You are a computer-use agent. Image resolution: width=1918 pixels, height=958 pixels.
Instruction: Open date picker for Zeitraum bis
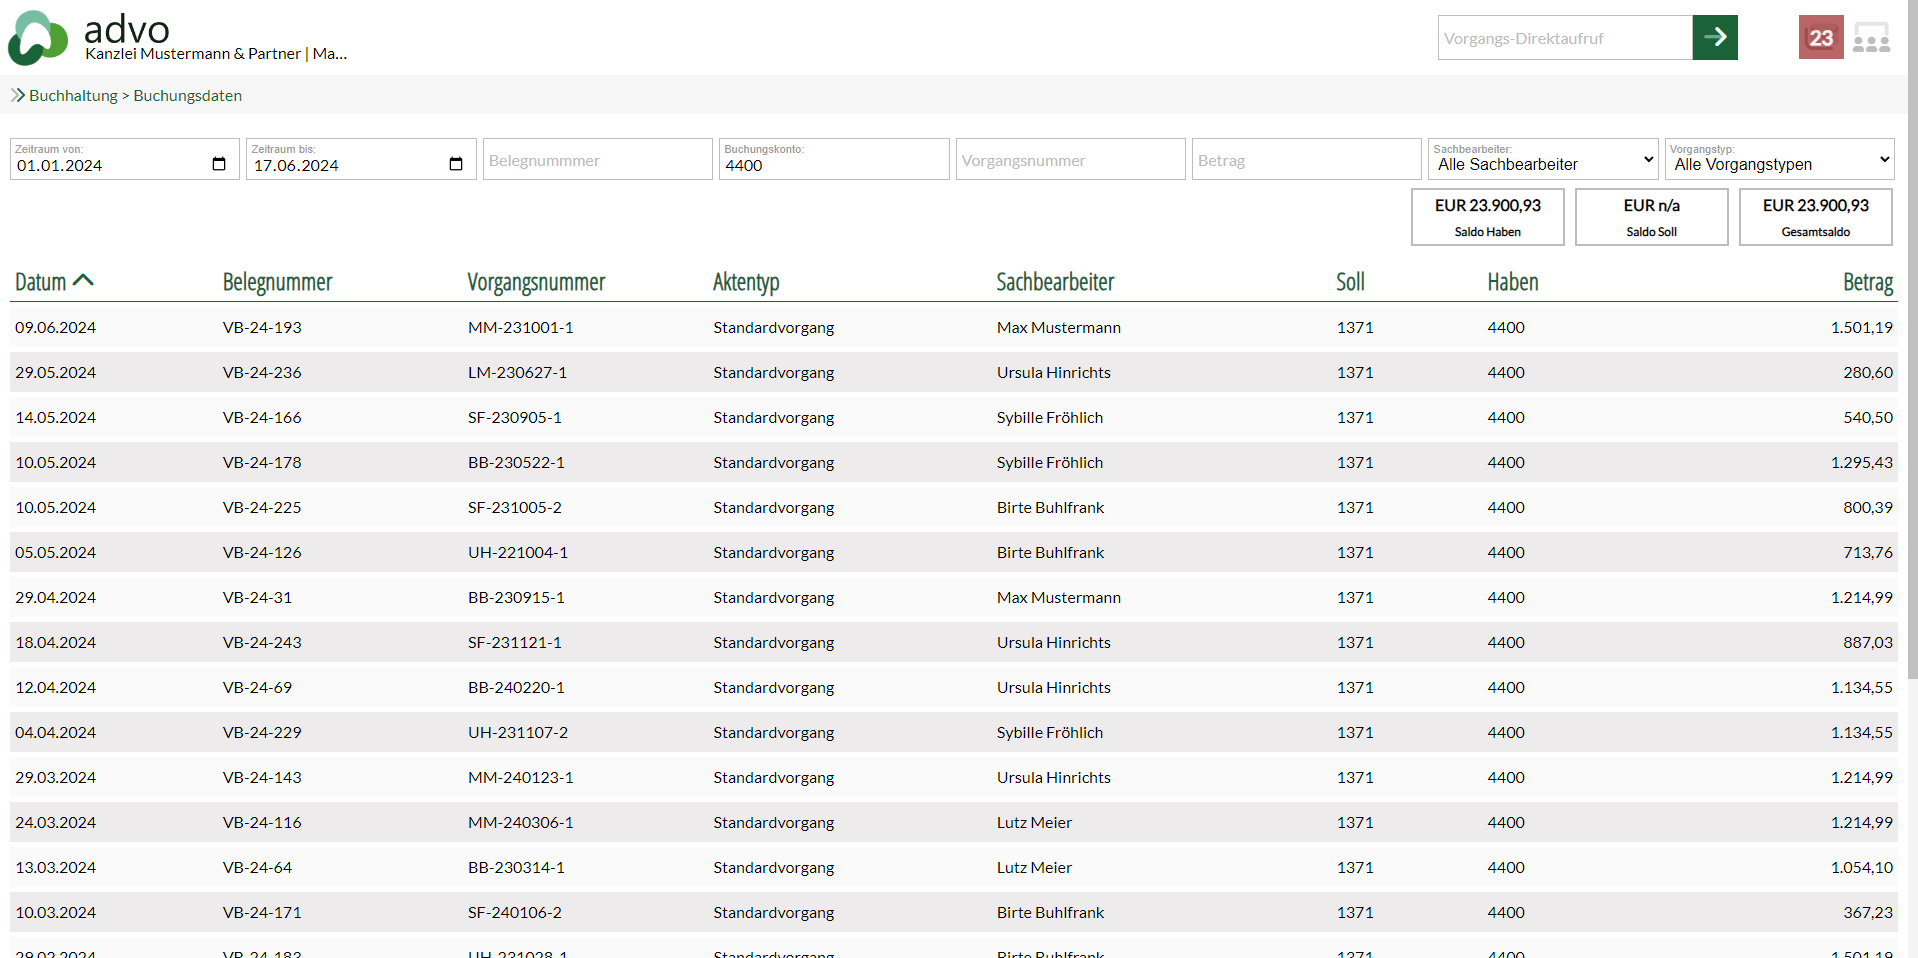click(x=456, y=165)
